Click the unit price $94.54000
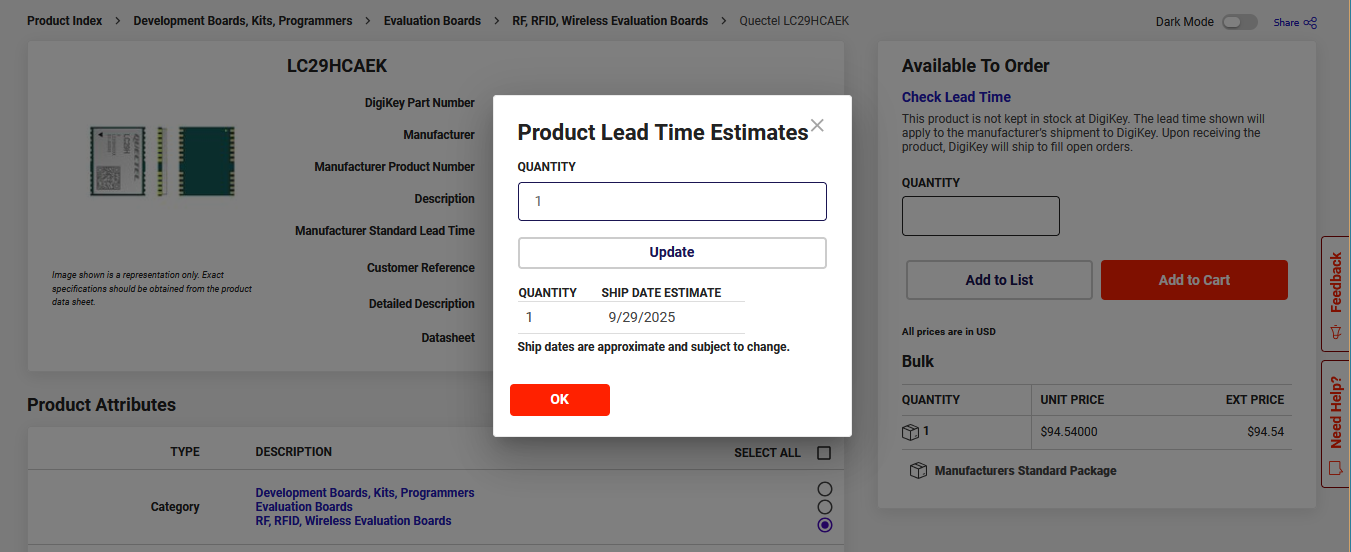 pyautogui.click(x=1069, y=432)
